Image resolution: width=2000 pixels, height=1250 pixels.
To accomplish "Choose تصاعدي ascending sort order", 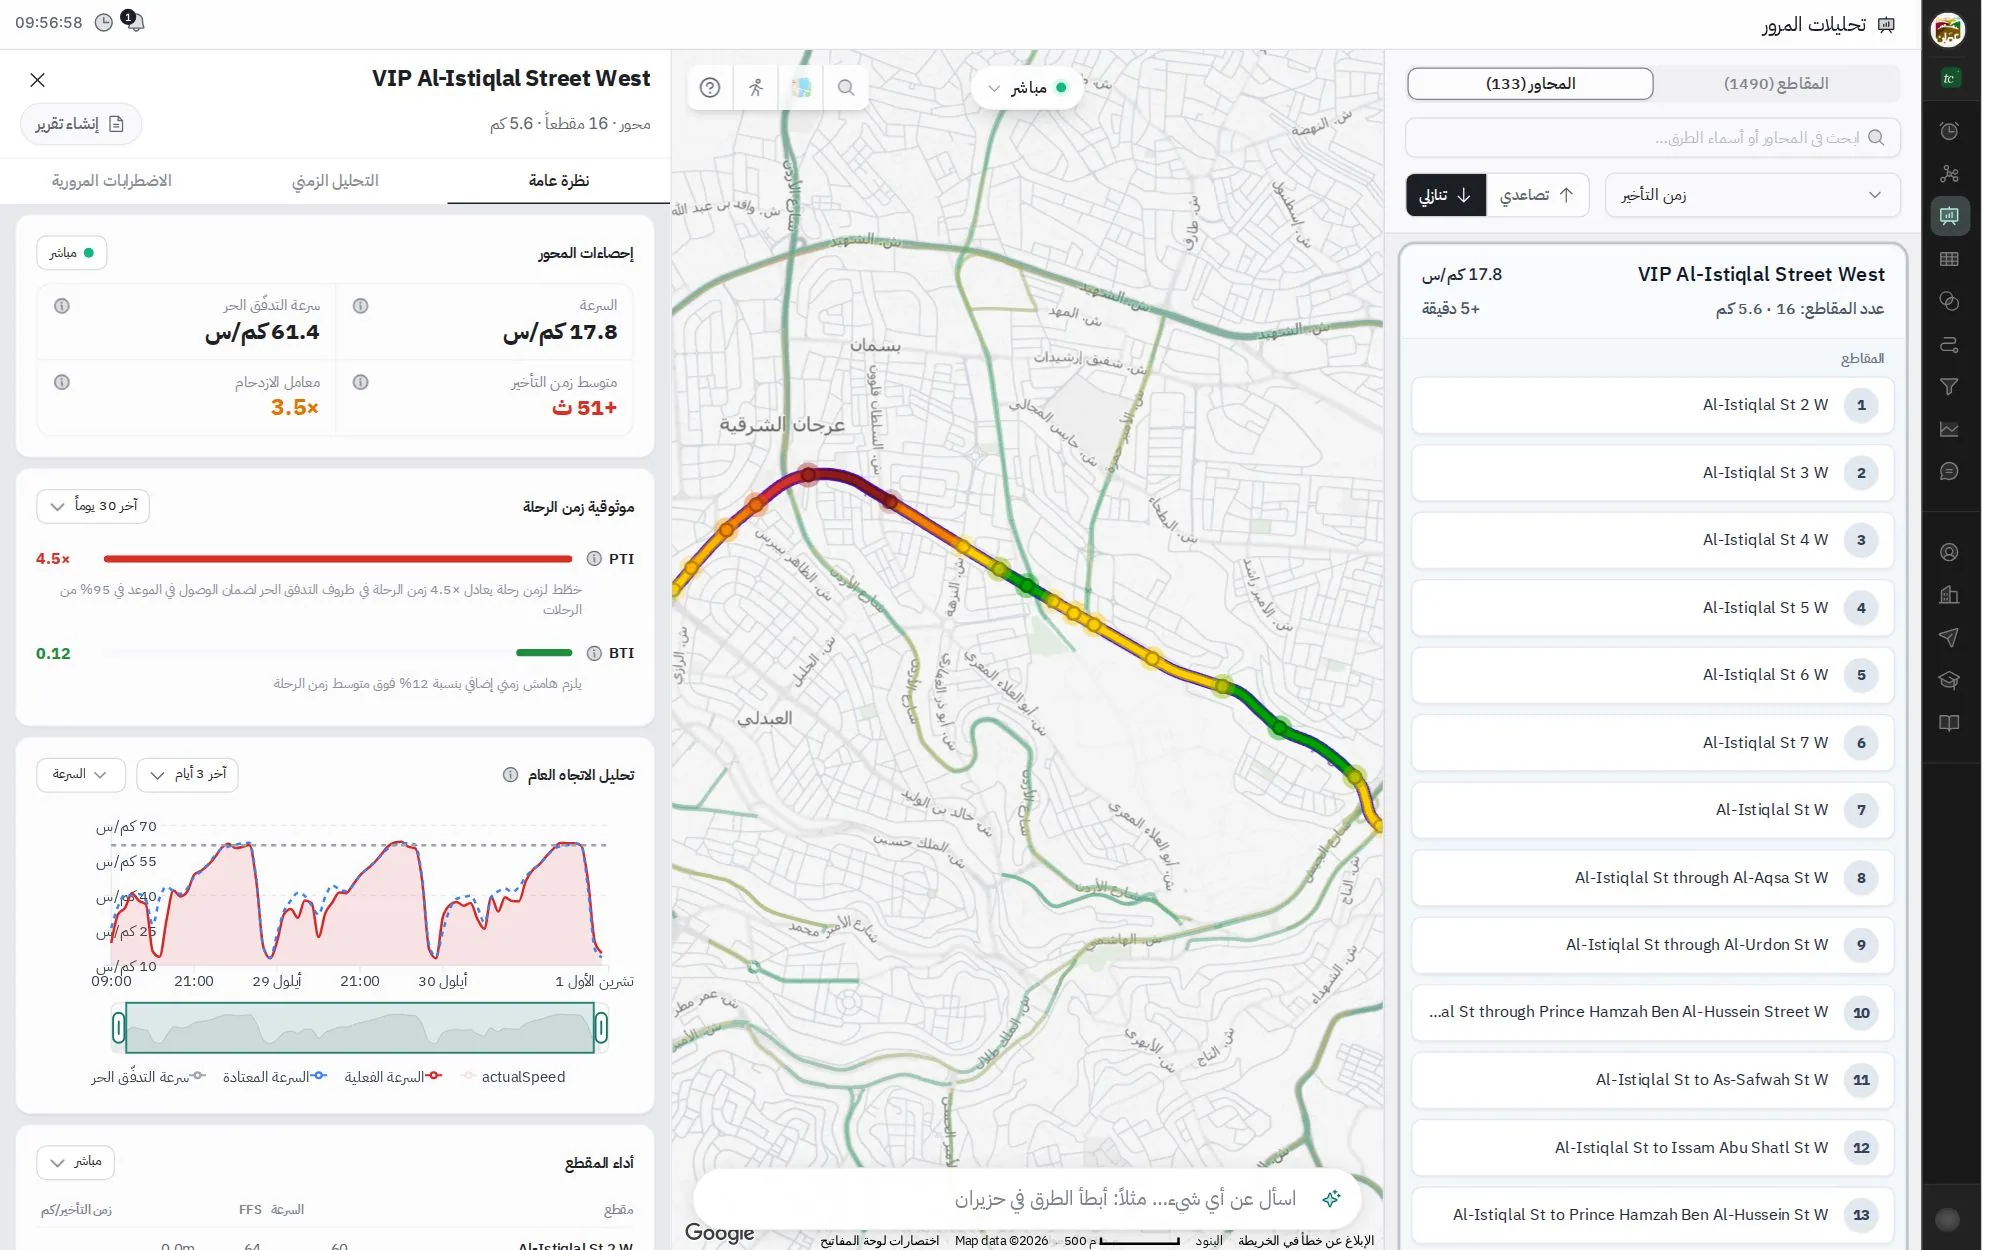I will 1537,195.
